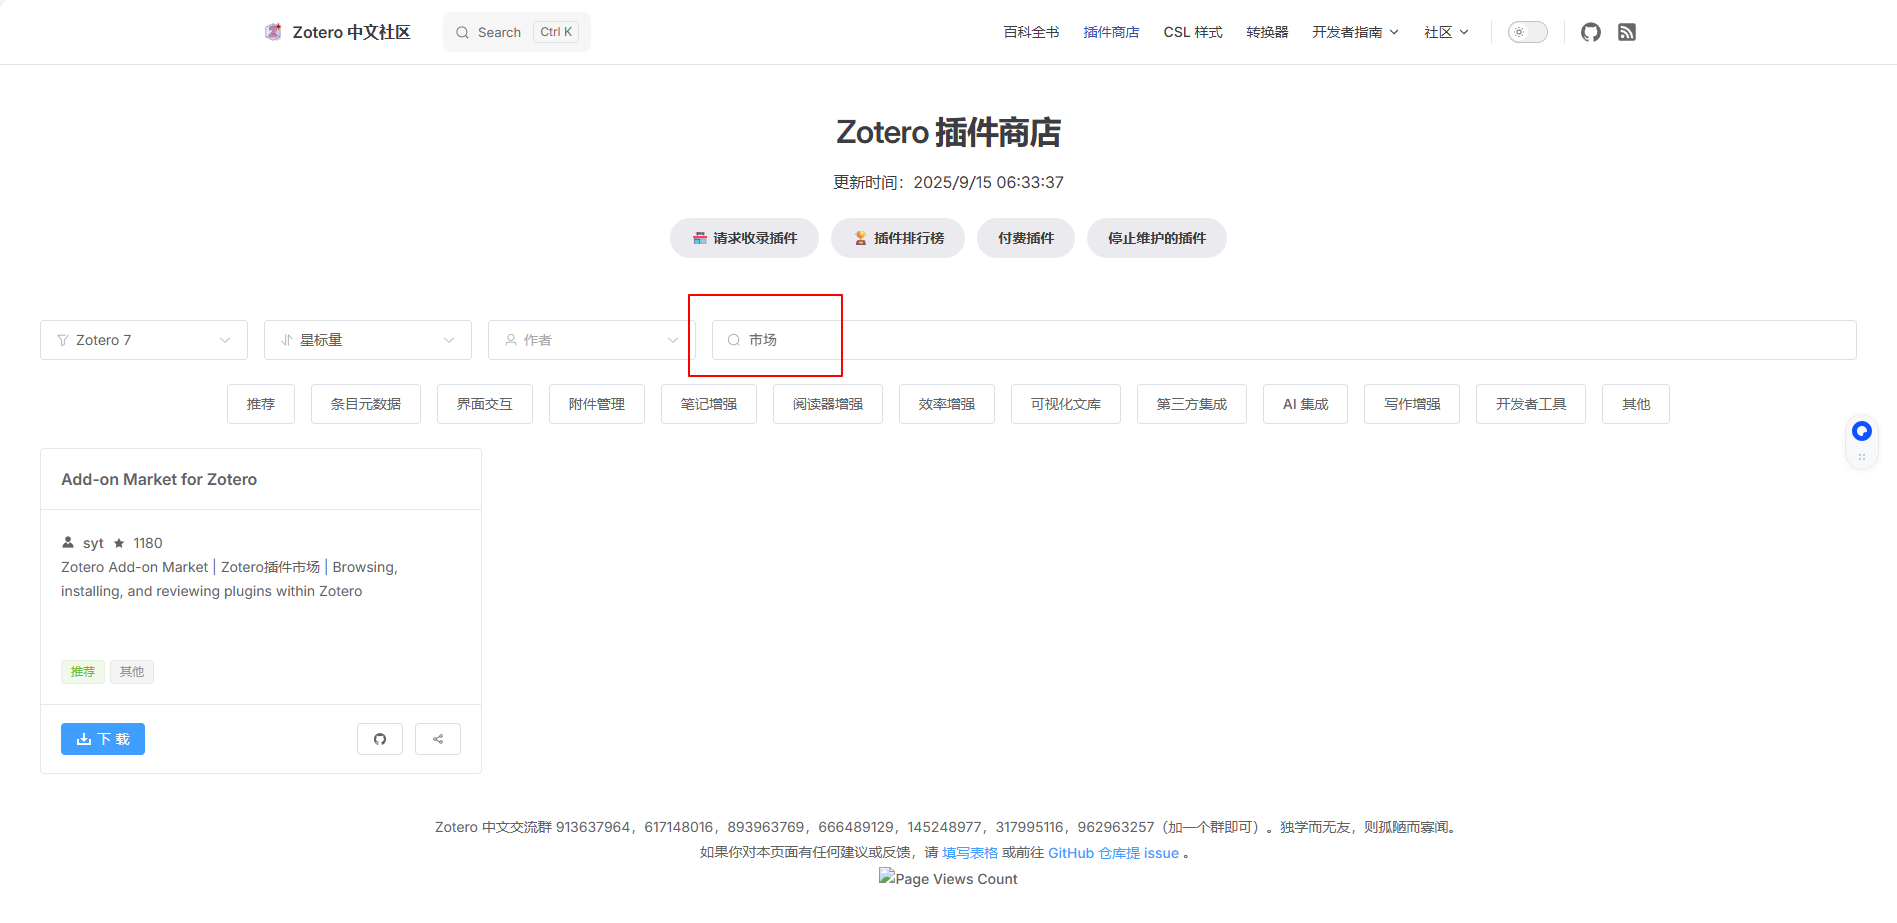Click the 请求收录插件 button

(x=744, y=238)
